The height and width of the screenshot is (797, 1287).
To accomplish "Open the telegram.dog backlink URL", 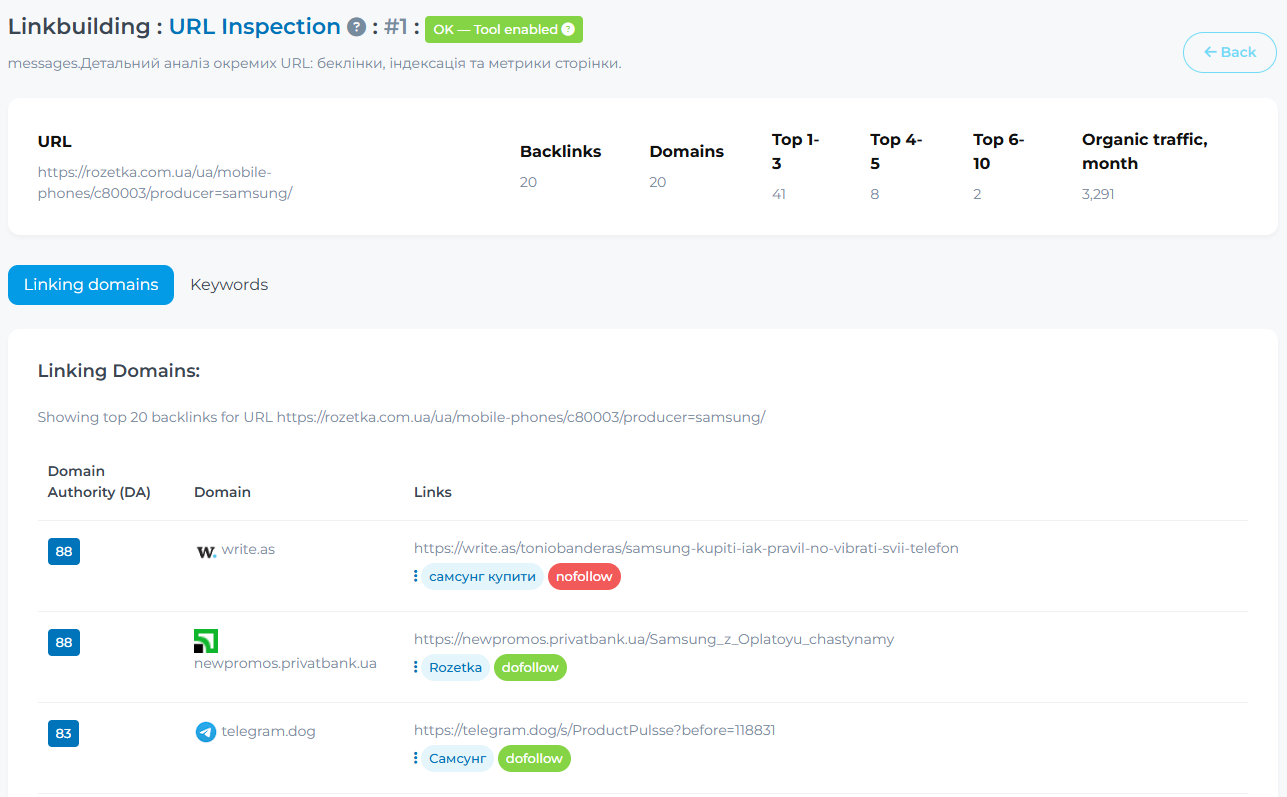I will pos(594,730).
